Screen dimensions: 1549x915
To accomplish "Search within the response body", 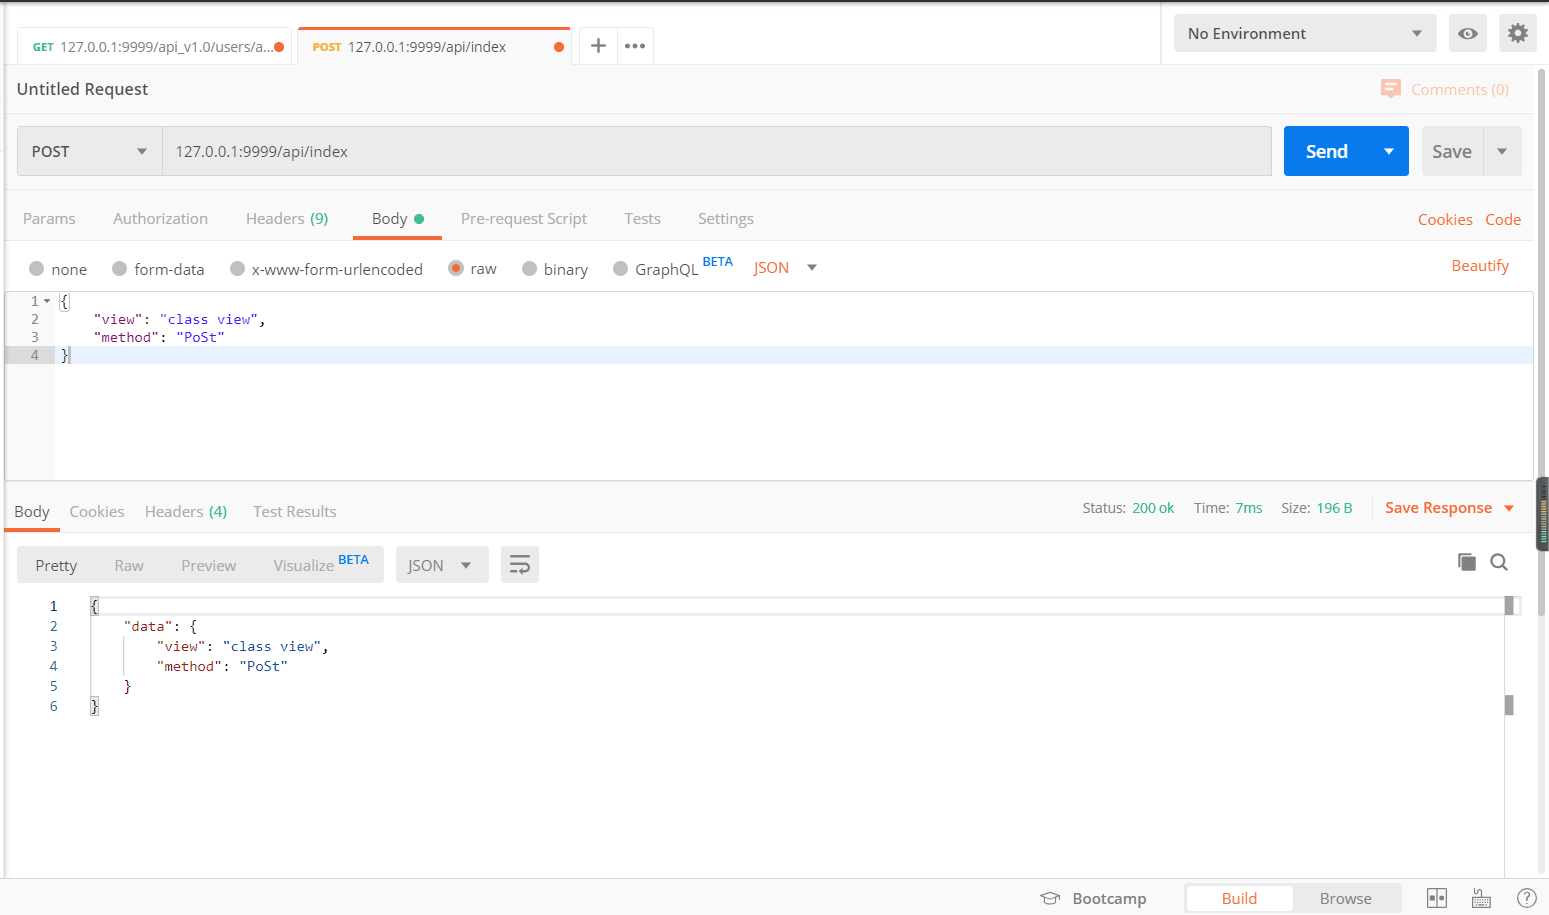I will pos(1498,562).
